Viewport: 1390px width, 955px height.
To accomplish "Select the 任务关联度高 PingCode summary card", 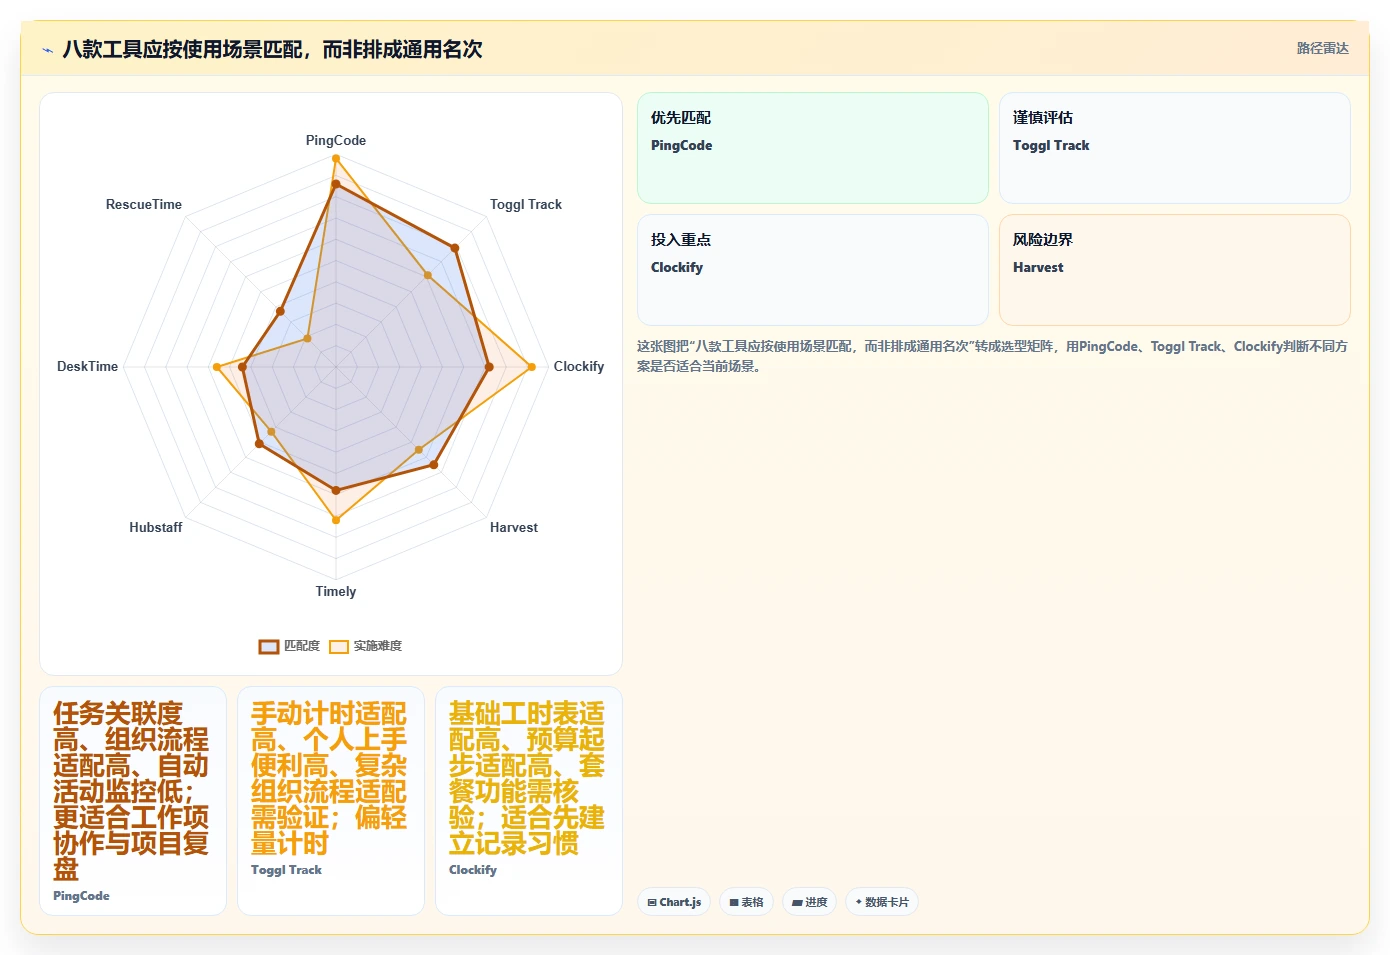I will tap(133, 801).
